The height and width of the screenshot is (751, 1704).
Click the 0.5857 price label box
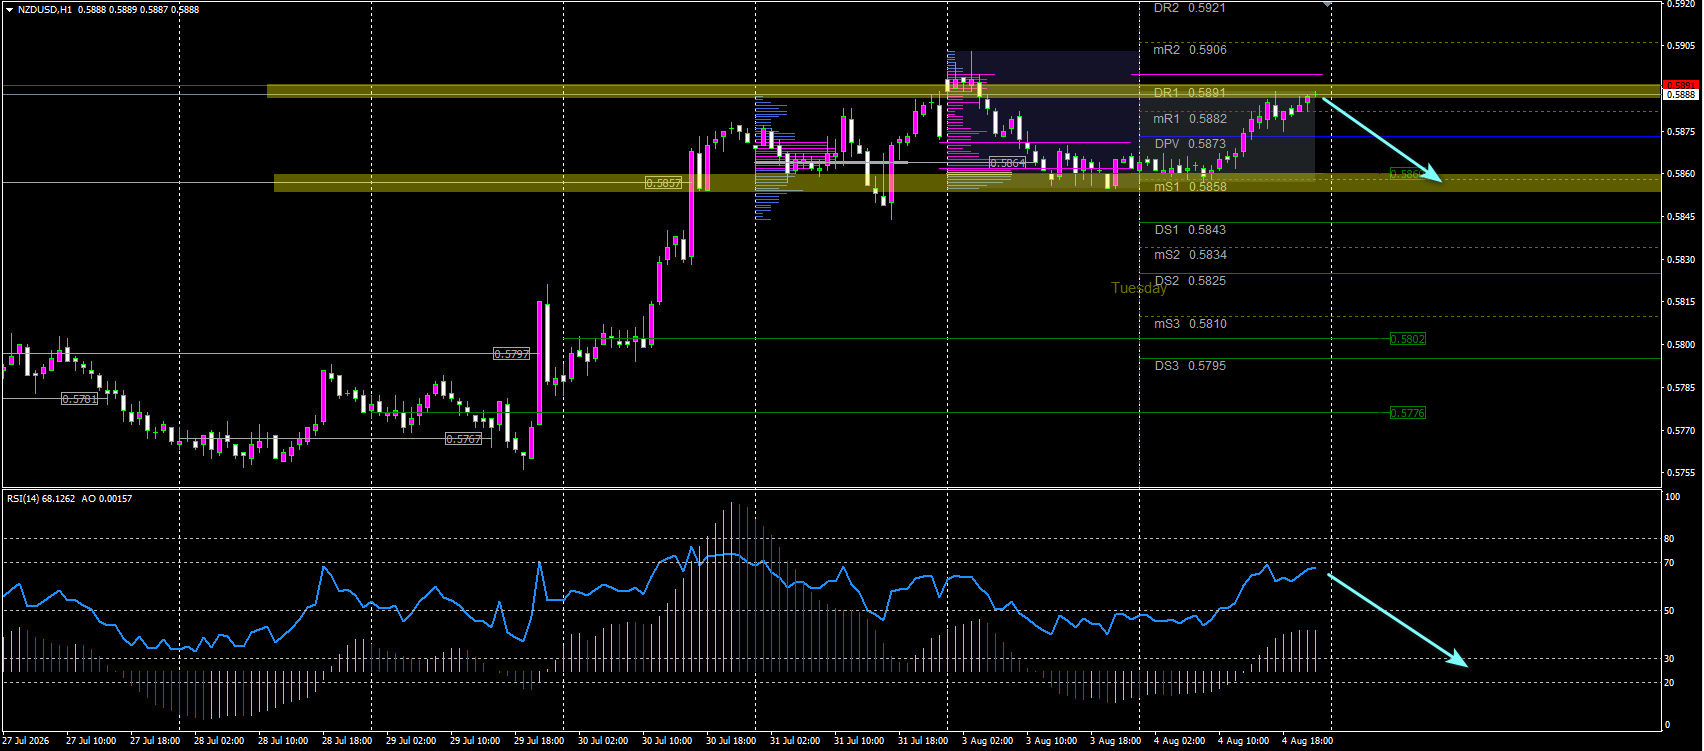pyautogui.click(x=664, y=183)
